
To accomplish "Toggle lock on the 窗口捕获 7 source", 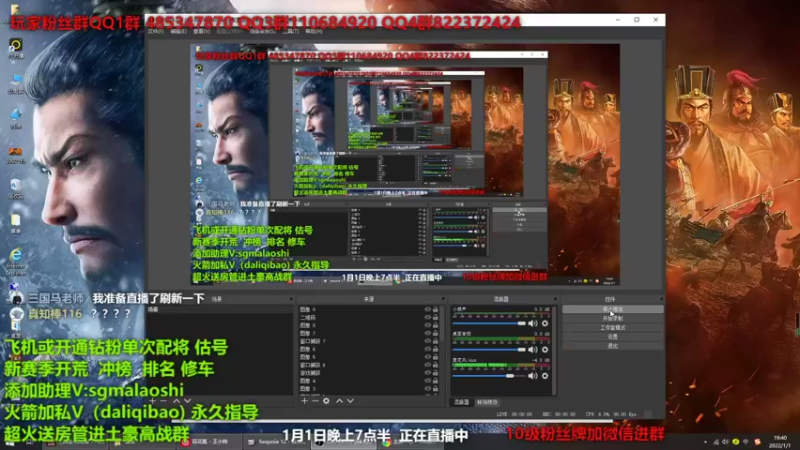I will pyautogui.click(x=435, y=341).
